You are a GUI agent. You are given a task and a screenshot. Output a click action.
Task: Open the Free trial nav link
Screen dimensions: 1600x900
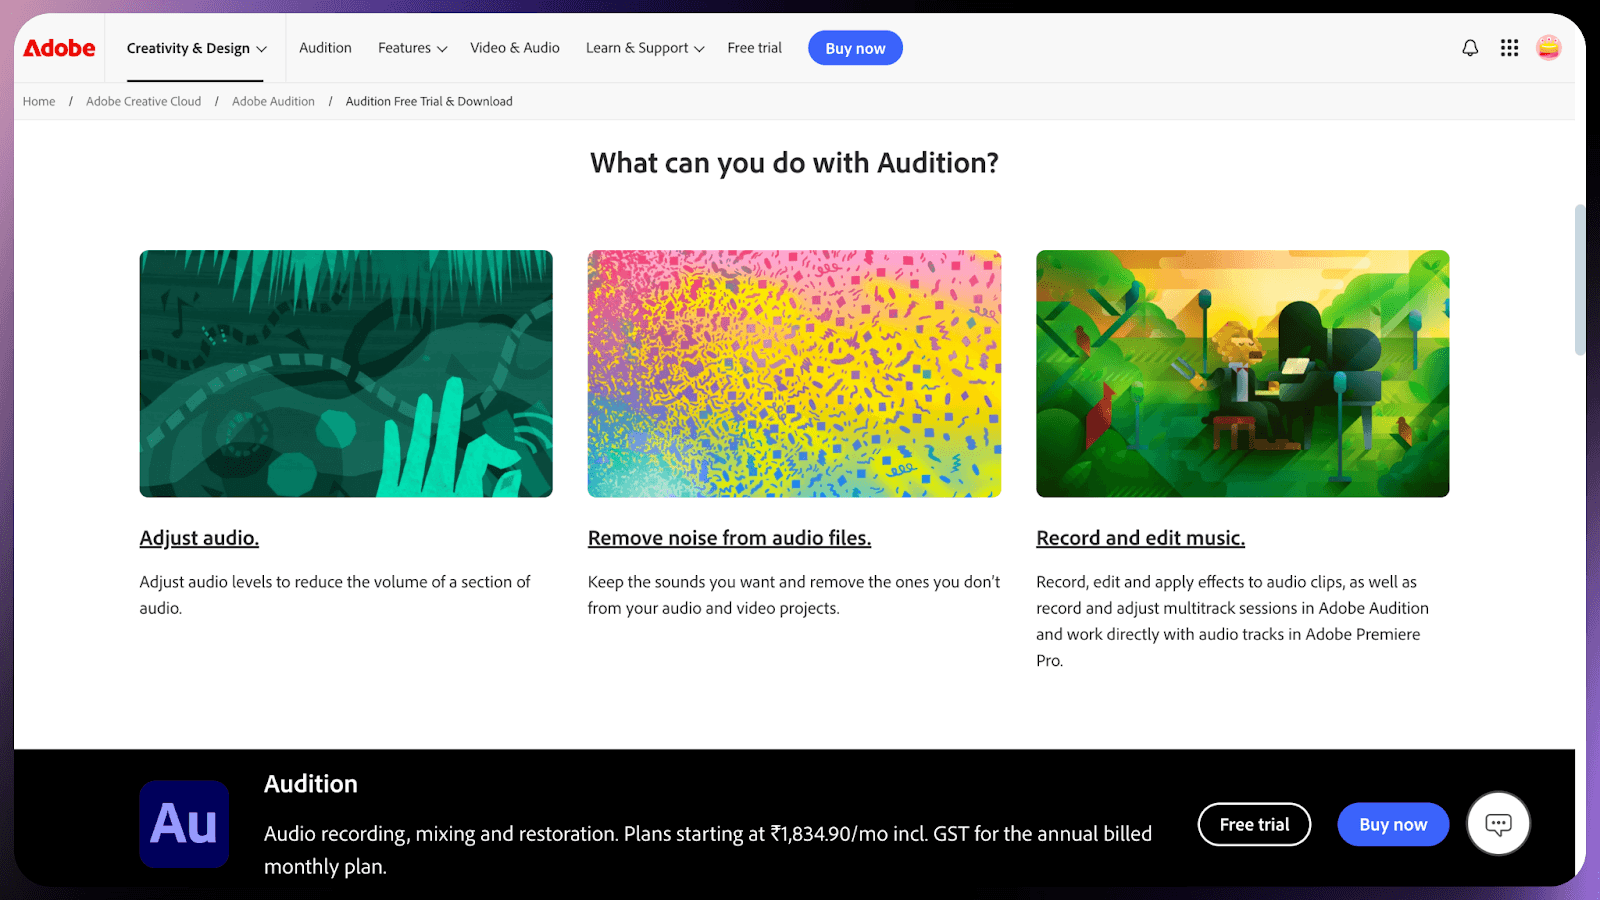click(x=755, y=48)
